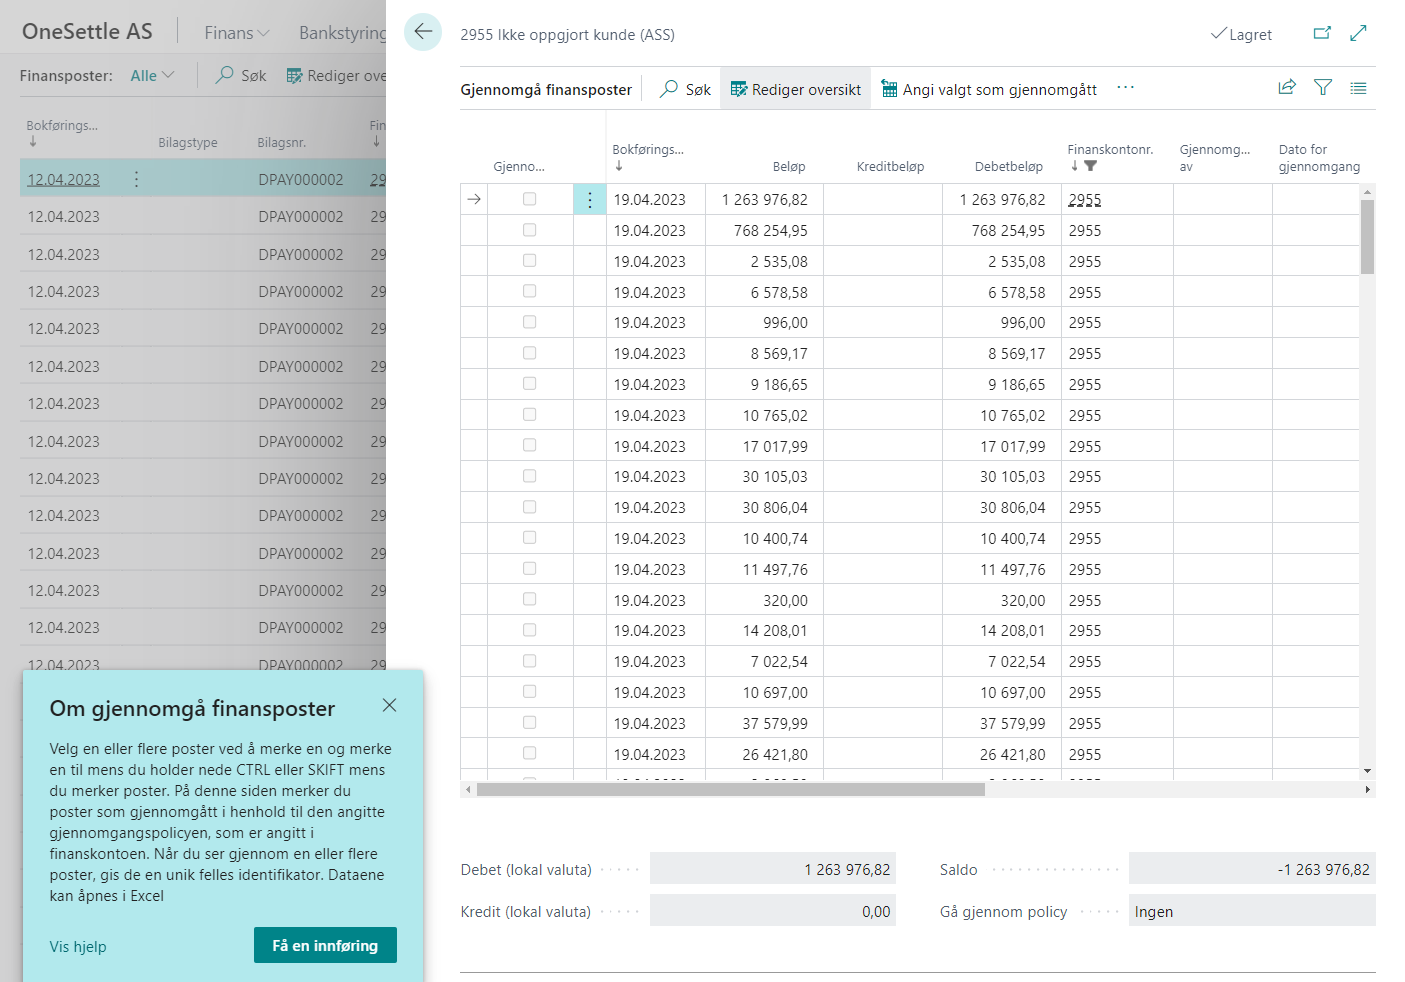Screen dimensions: 1405x982
Task: Open the Vis hjelp link
Action: click(78, 946)
